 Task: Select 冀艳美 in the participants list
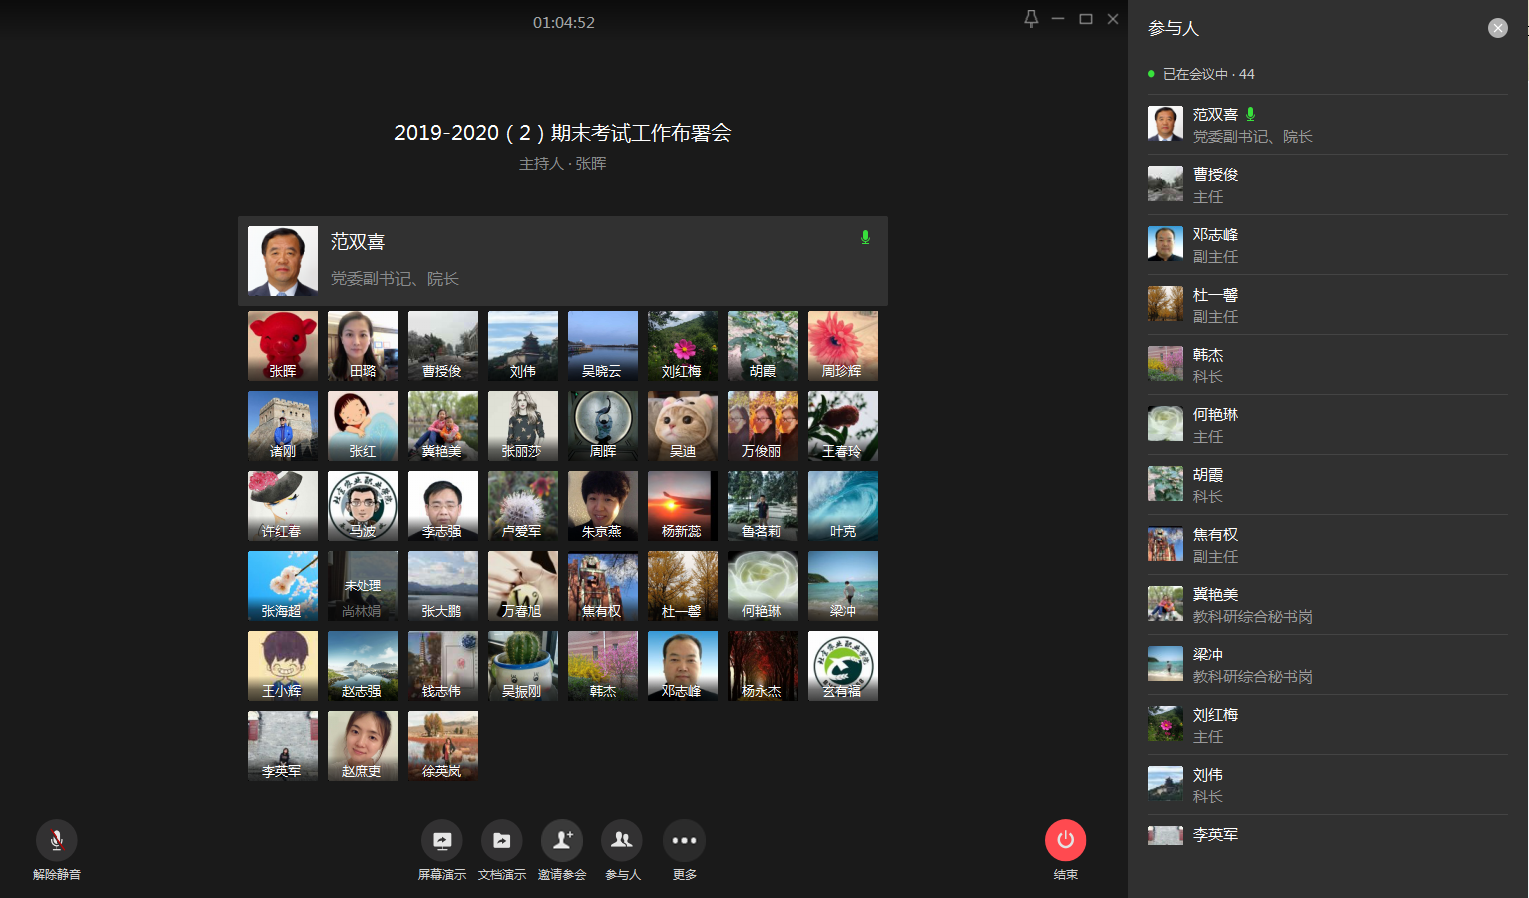[x=1326, y=605]
